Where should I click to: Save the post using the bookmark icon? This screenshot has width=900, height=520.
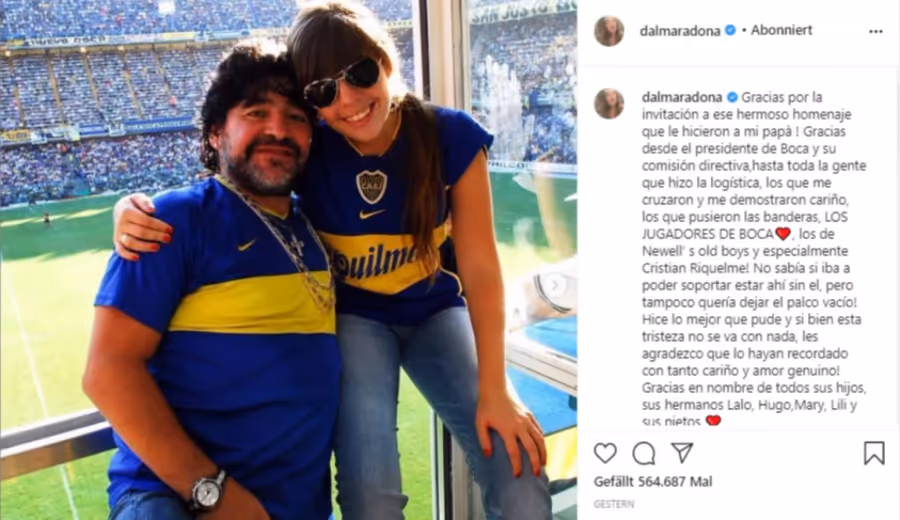coord(874,453)
